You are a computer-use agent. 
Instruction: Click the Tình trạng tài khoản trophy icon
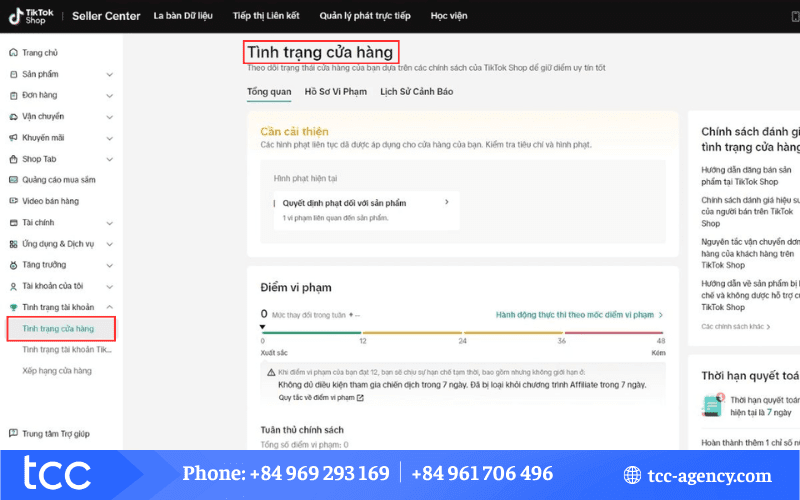click(x=13, y=307)
